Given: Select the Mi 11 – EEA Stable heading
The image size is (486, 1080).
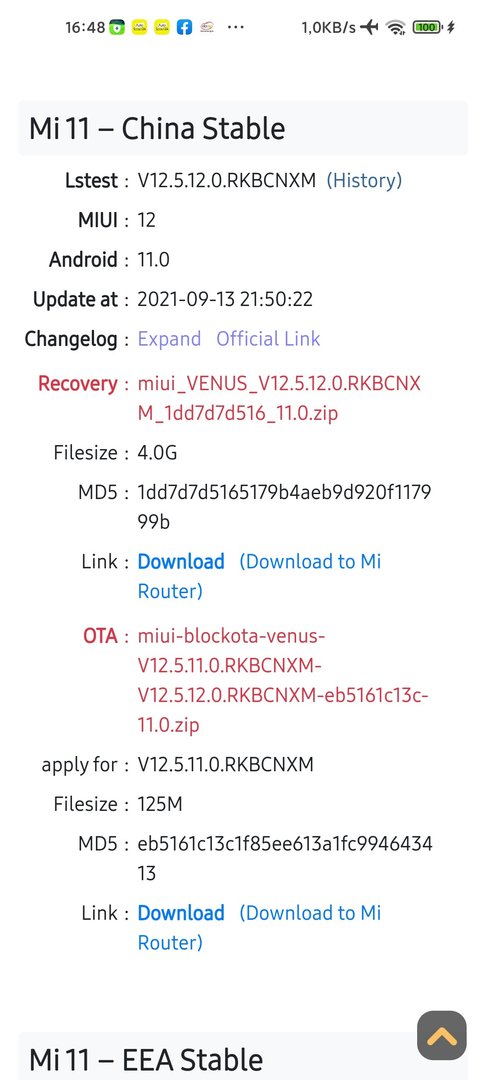Looking at the screenshot, I should click(146, 1059).
